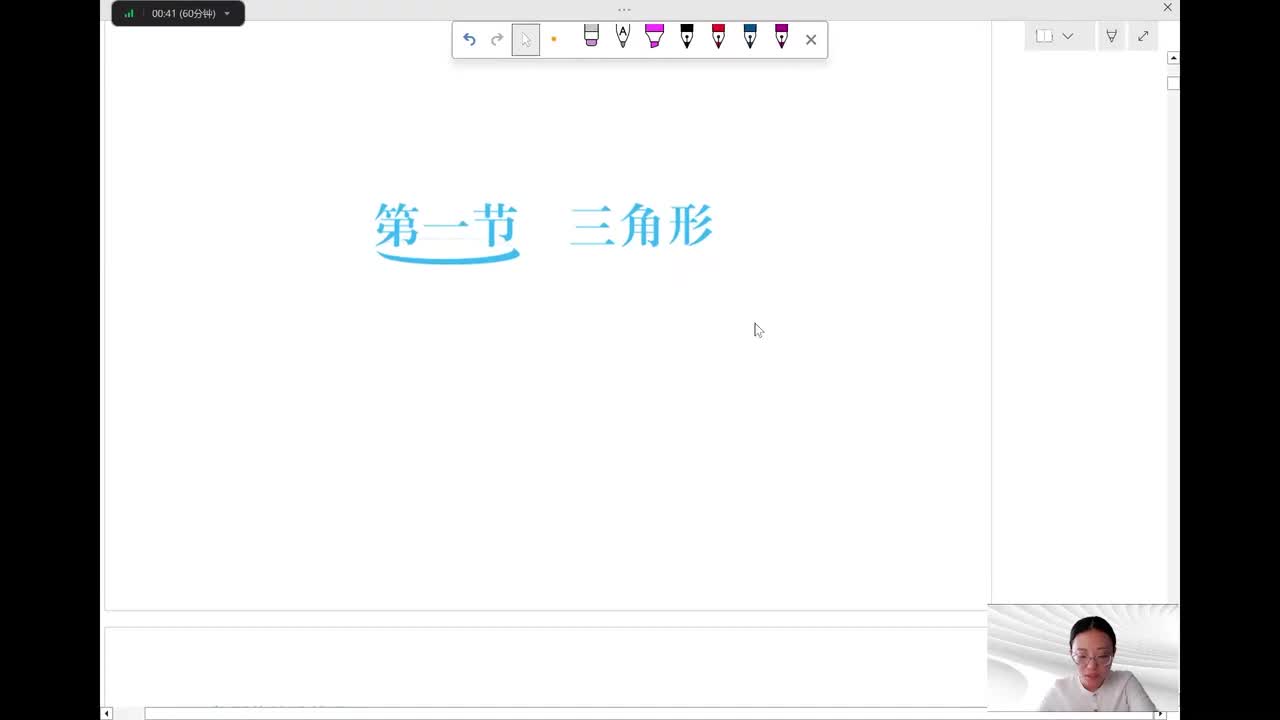Close the window with top-right X
Viewport: 1280px width, 720px height.
pyautogui.click(x=1167, y=8)
